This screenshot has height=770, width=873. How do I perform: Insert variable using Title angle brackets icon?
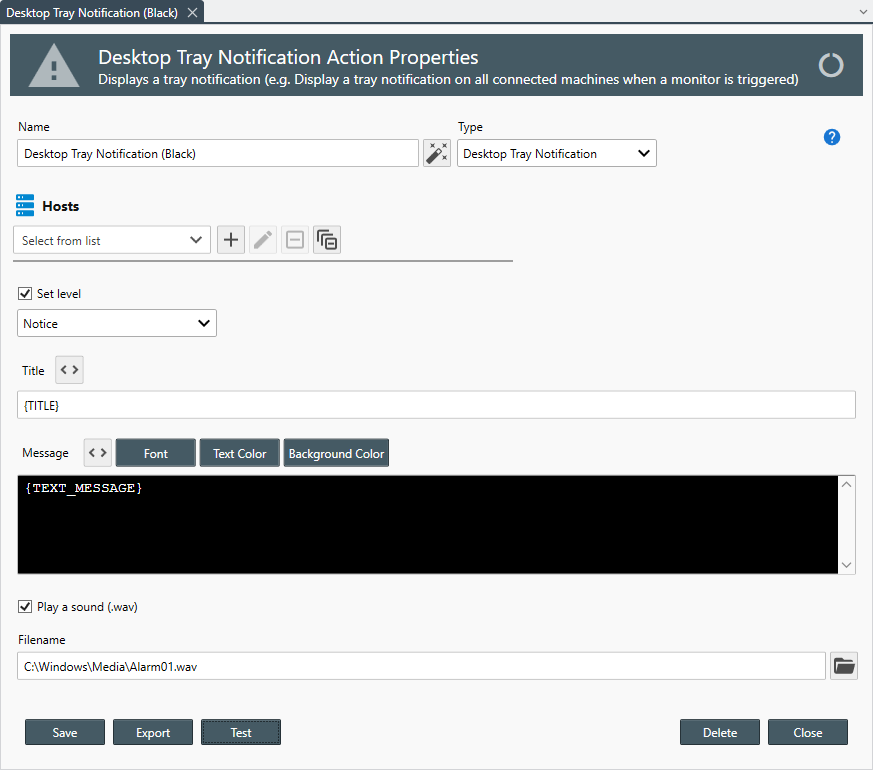coord(69,370)
